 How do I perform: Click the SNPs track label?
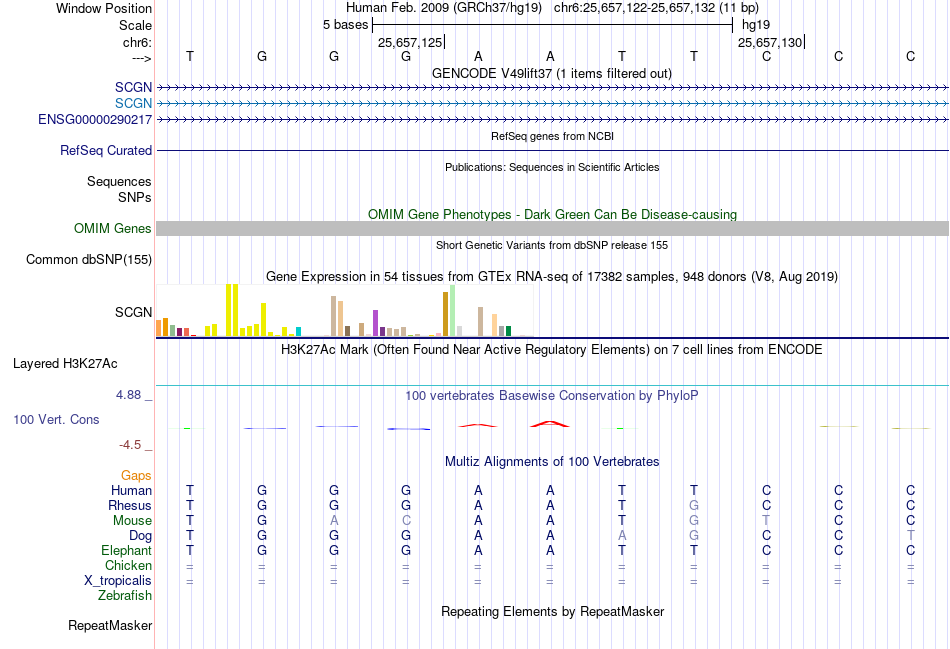135,198
